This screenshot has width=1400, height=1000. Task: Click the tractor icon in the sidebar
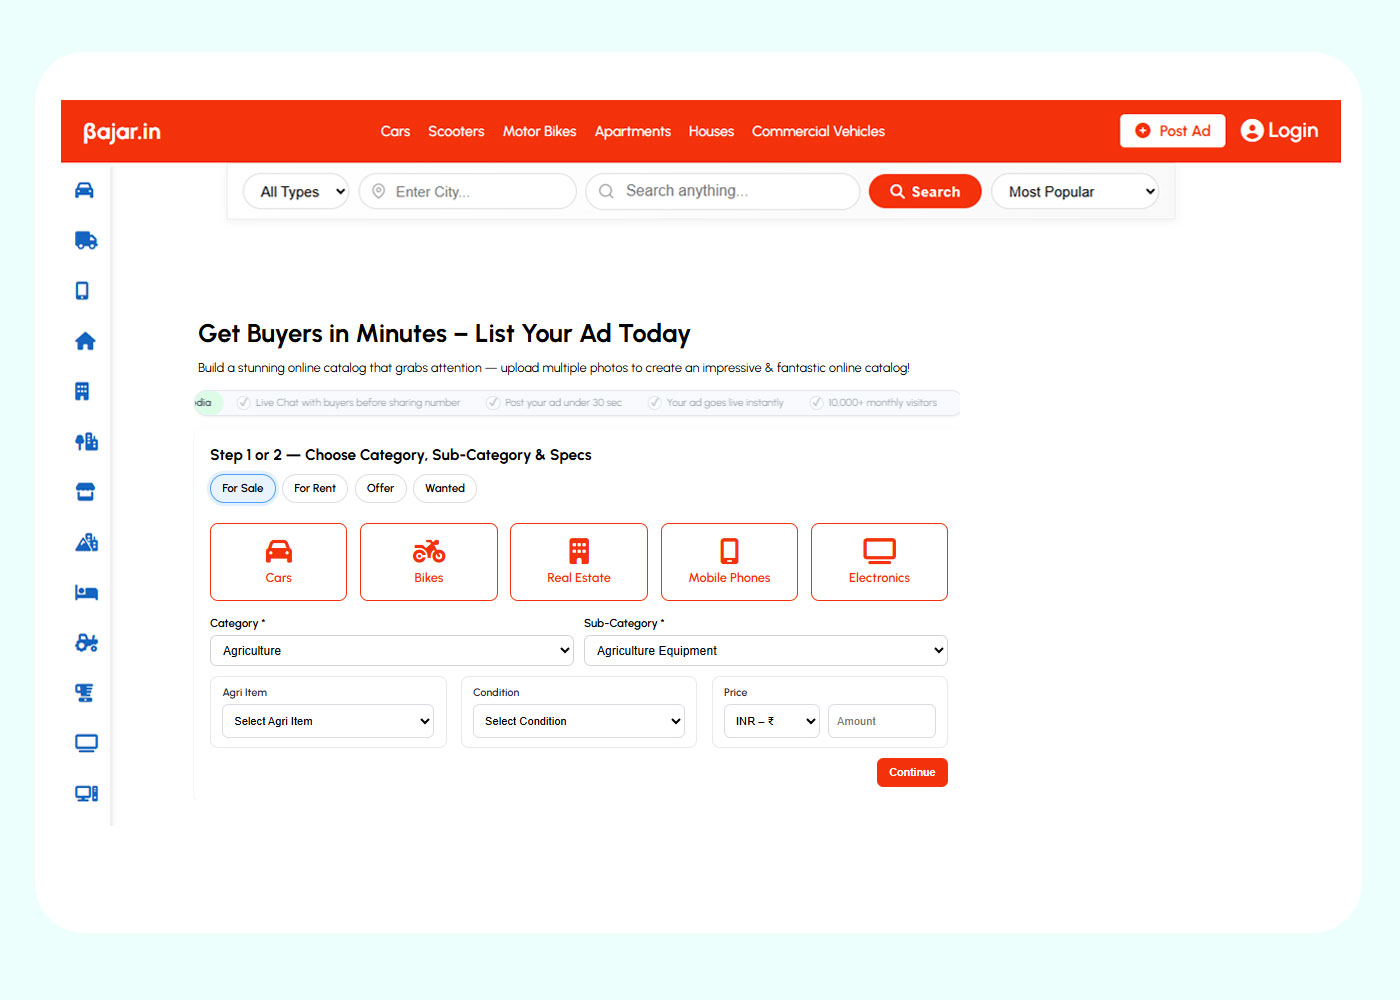click(85, 642)
